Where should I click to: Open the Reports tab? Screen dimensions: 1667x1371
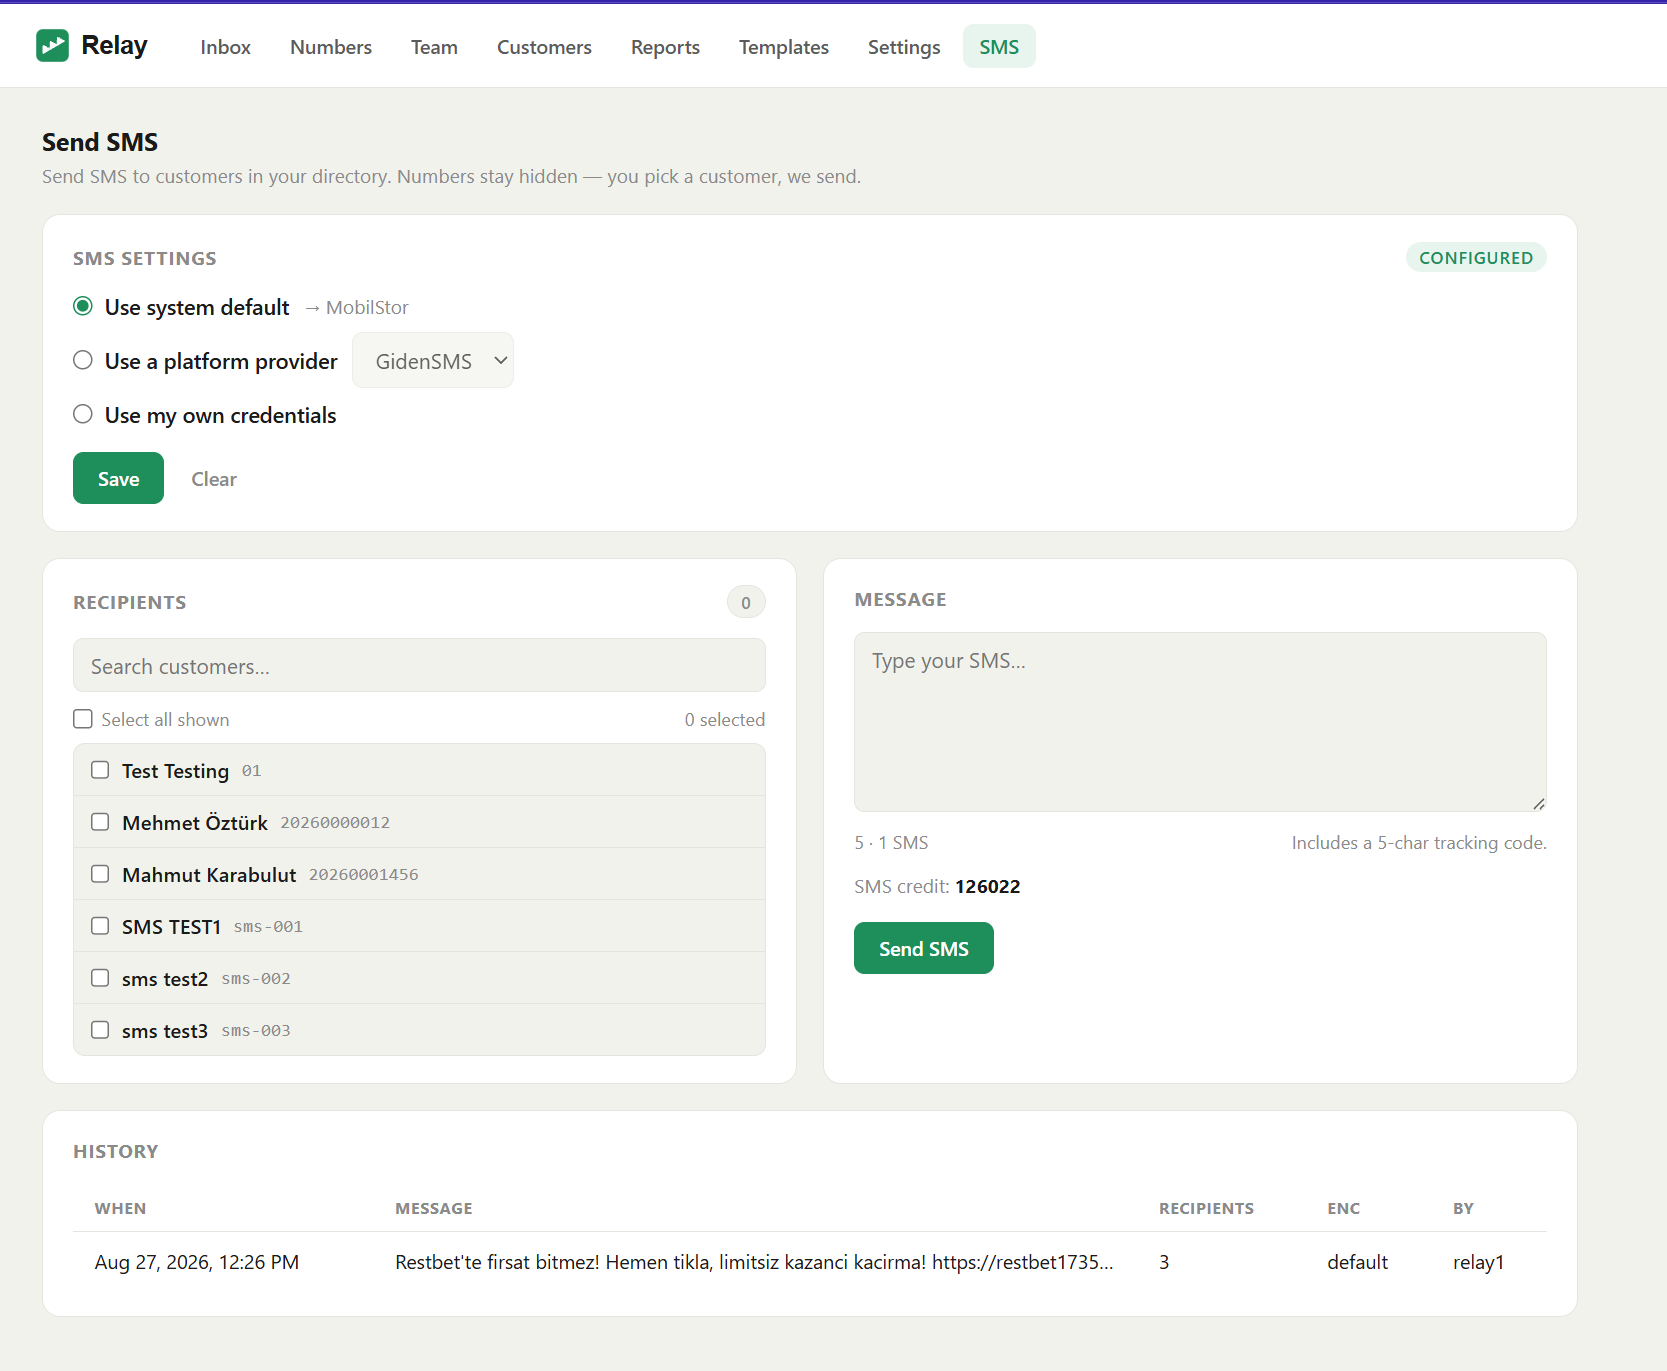[665, 47]
